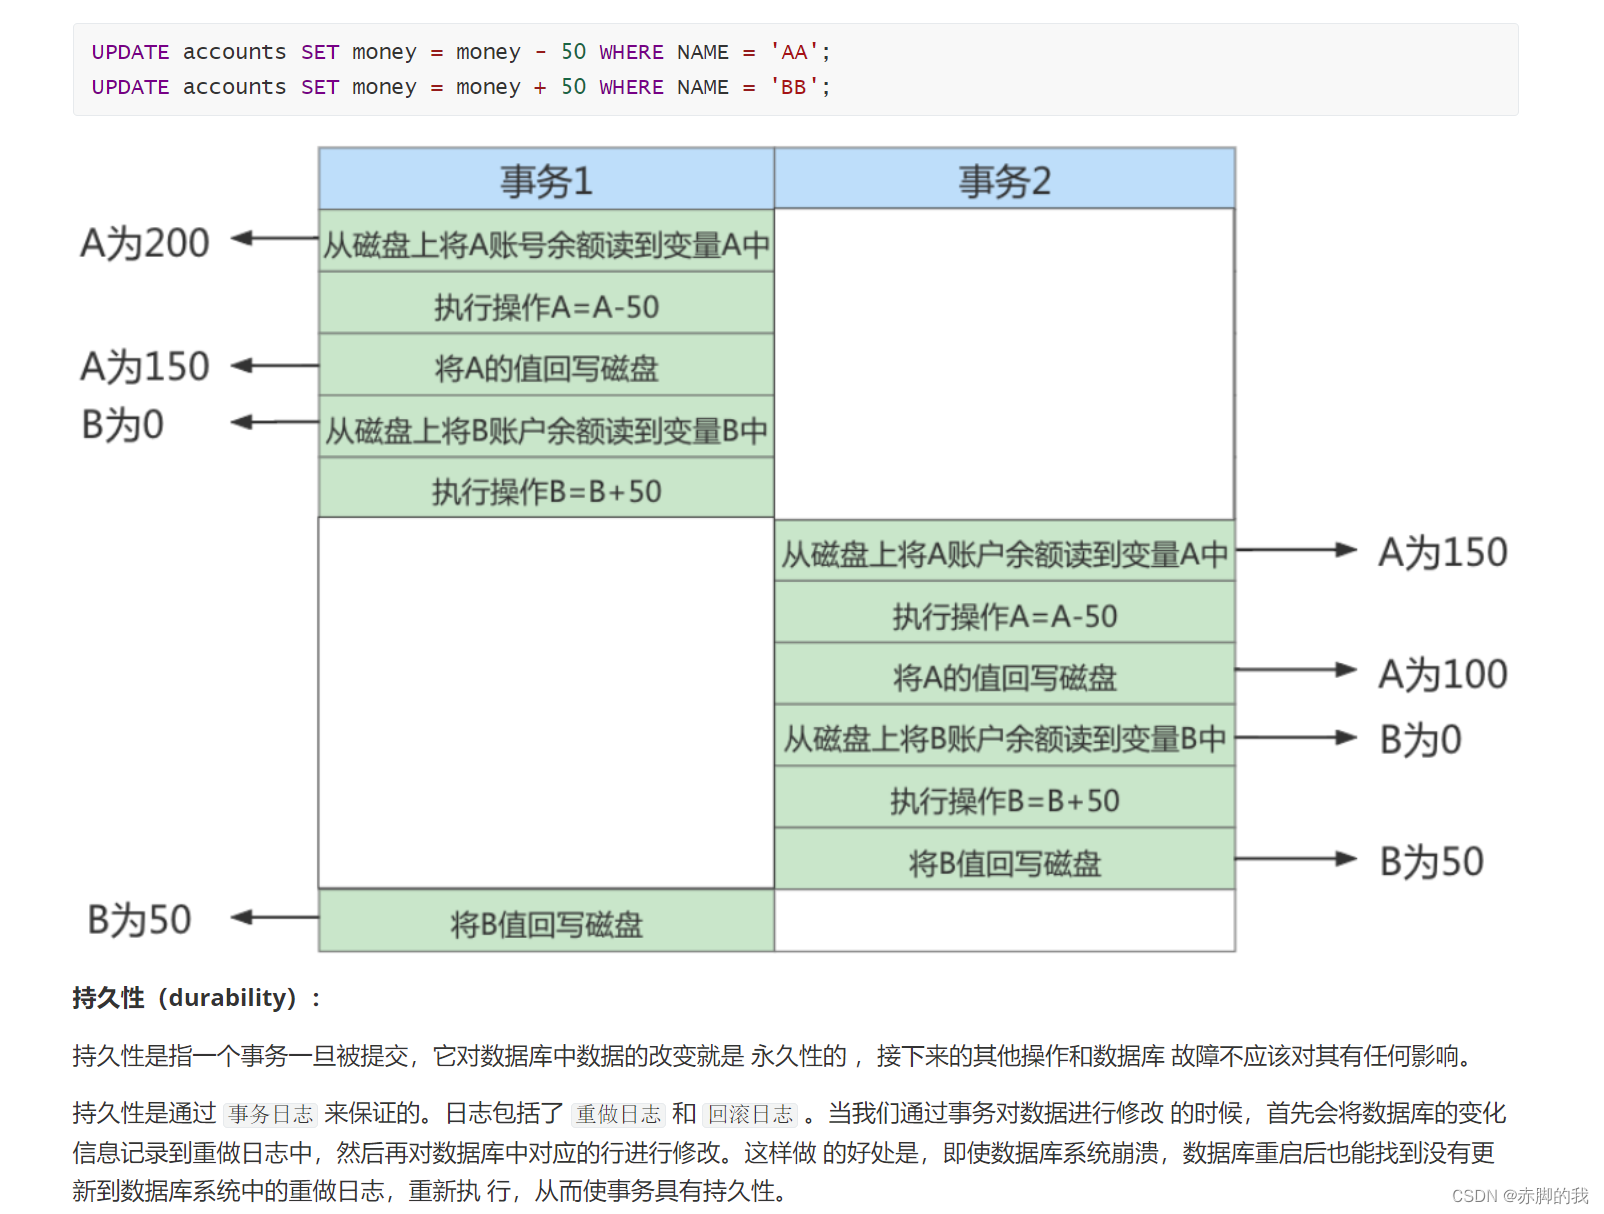The height and width of the screenshot is (1214, 1604).
Task: Click the 回滚日志 inline code term
Action: [x=751, y=1113]
